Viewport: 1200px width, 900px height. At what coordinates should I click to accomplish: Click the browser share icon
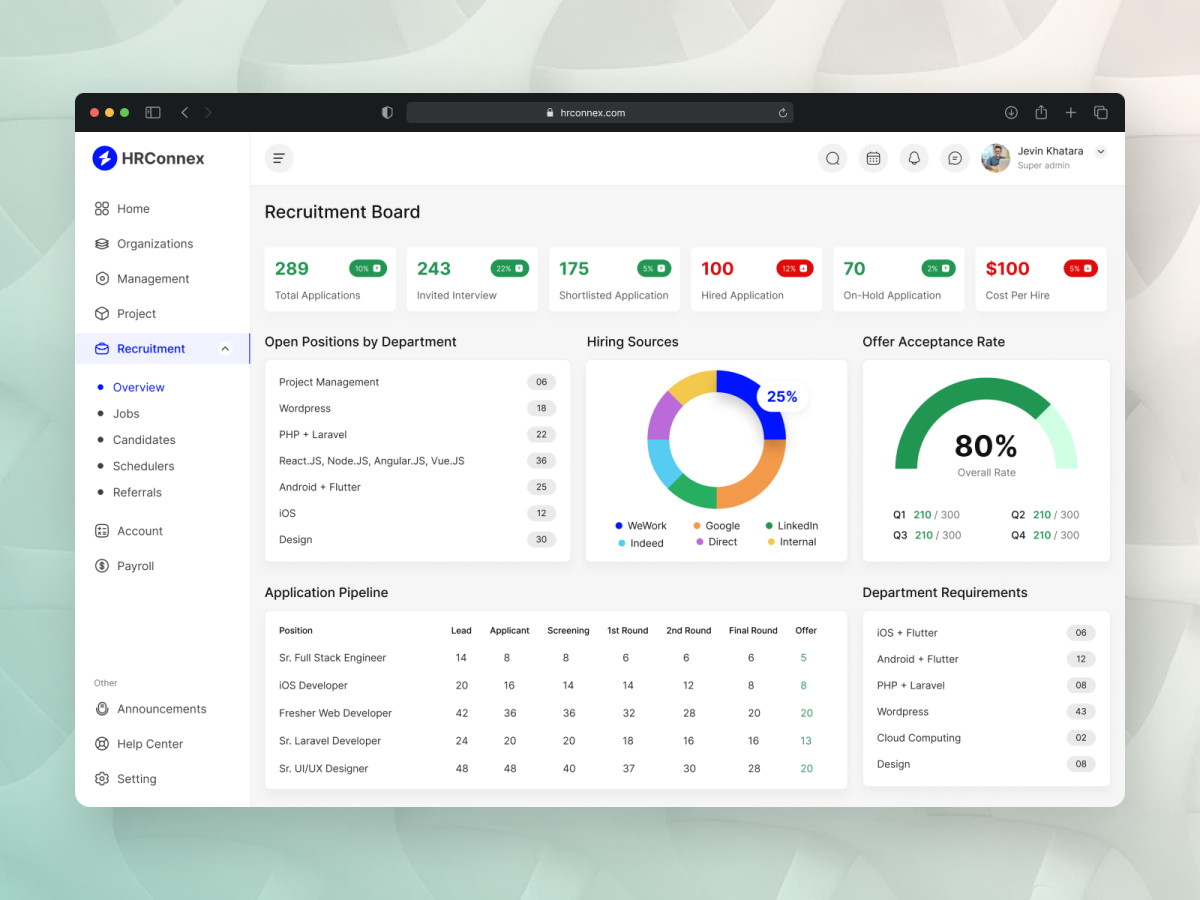[x=1041, y=112]
